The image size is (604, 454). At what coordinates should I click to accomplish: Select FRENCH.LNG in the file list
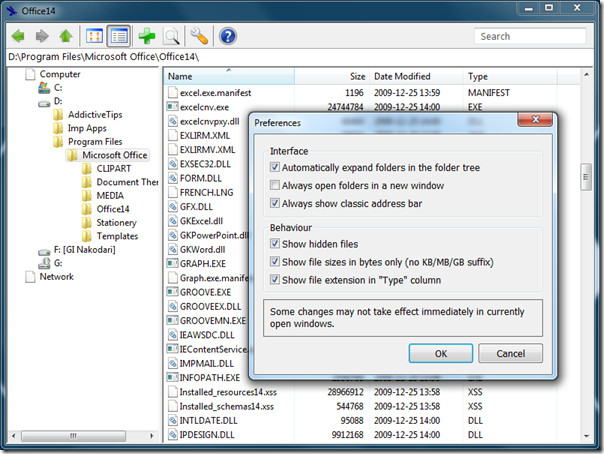(x=206, y=193)
